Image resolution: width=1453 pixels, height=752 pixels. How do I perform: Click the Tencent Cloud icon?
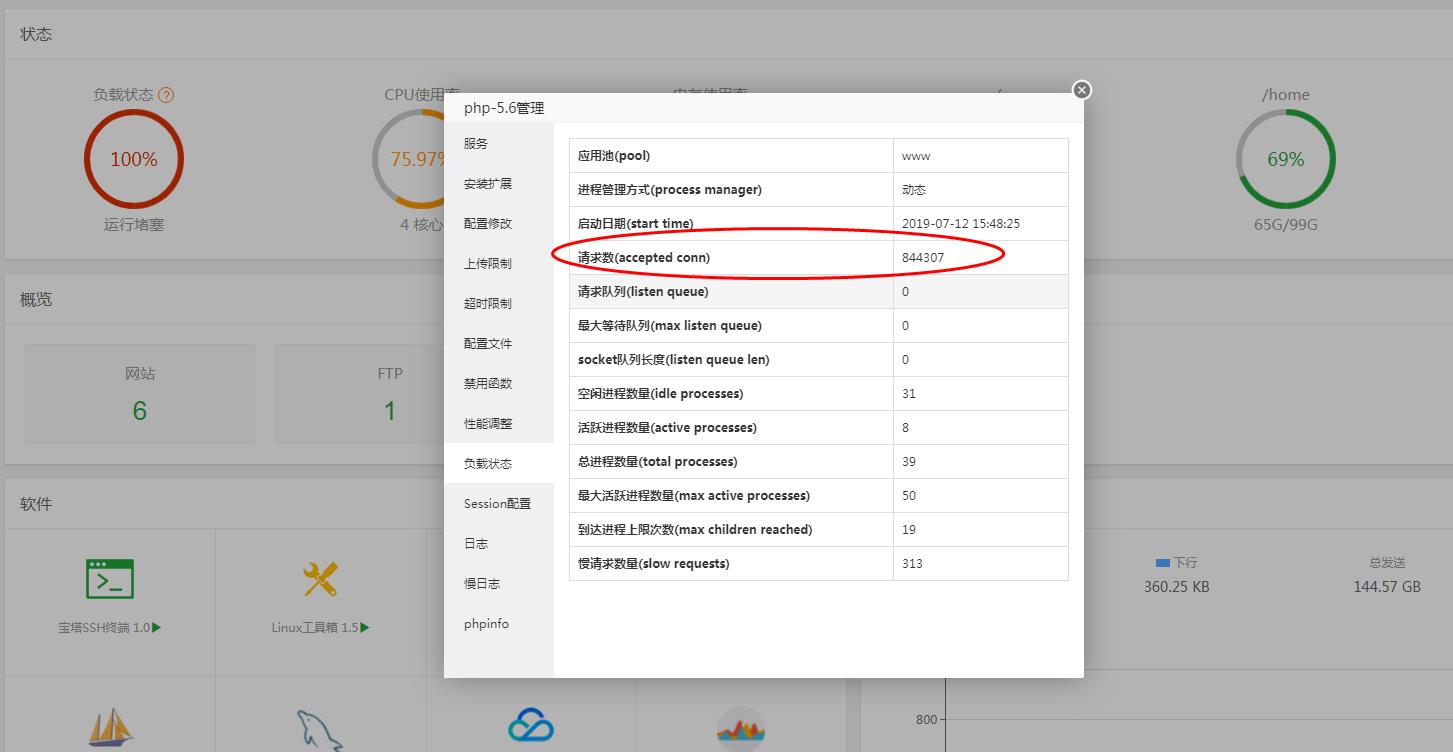click(530, 727)
